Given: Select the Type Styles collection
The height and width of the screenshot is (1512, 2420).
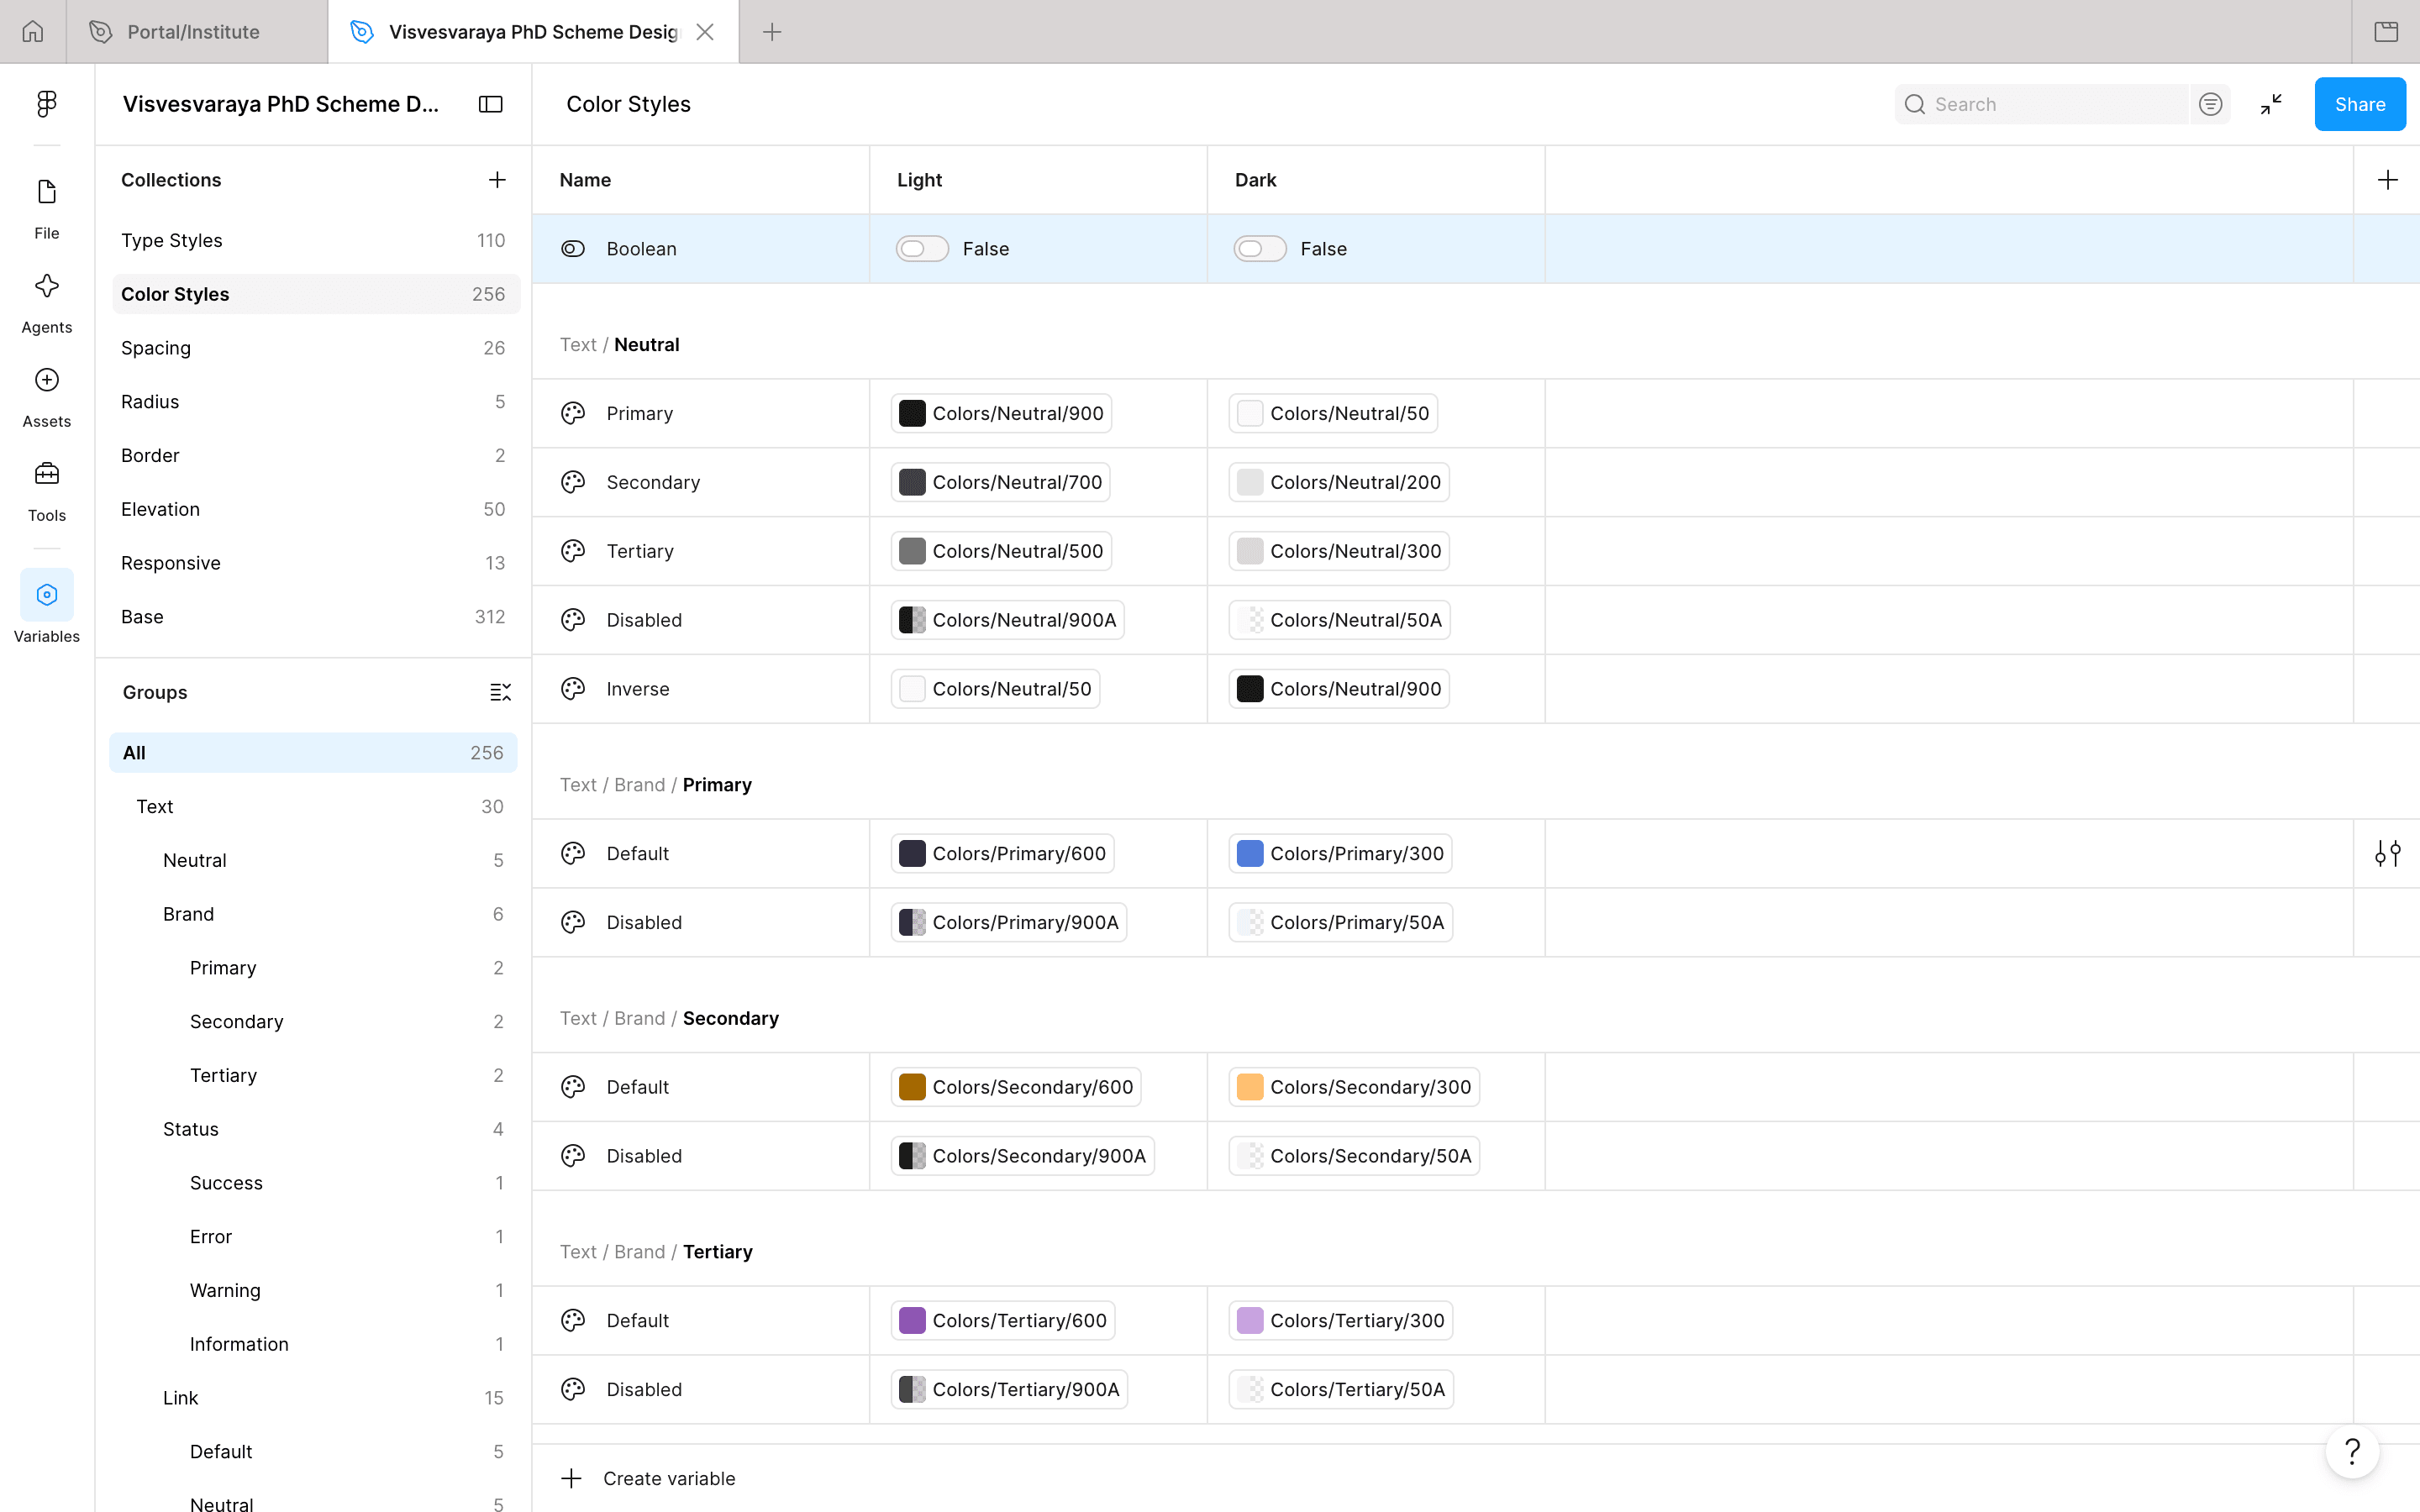Looking at the screenshot, I should [315, 240].
